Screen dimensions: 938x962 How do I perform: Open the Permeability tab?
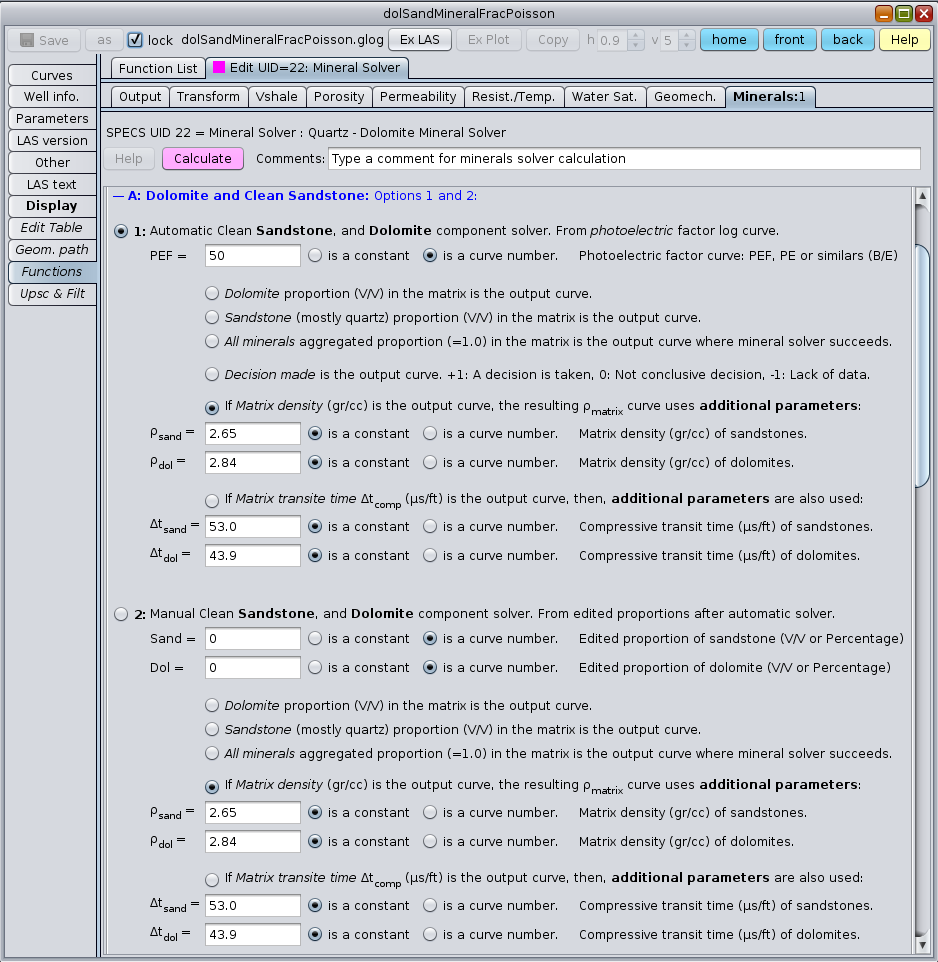[x=418, y=97]
